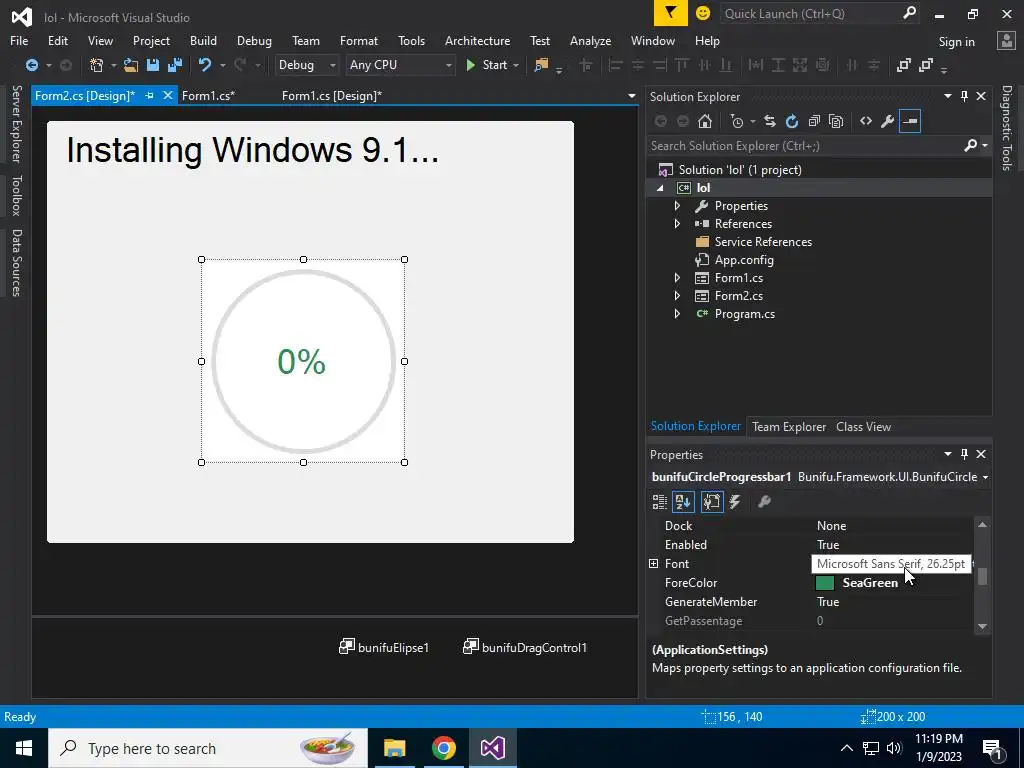Toggle auto-hide pin of Properties panel
The width and height of the screenshot is (1024, 768).
click(965, 454)
